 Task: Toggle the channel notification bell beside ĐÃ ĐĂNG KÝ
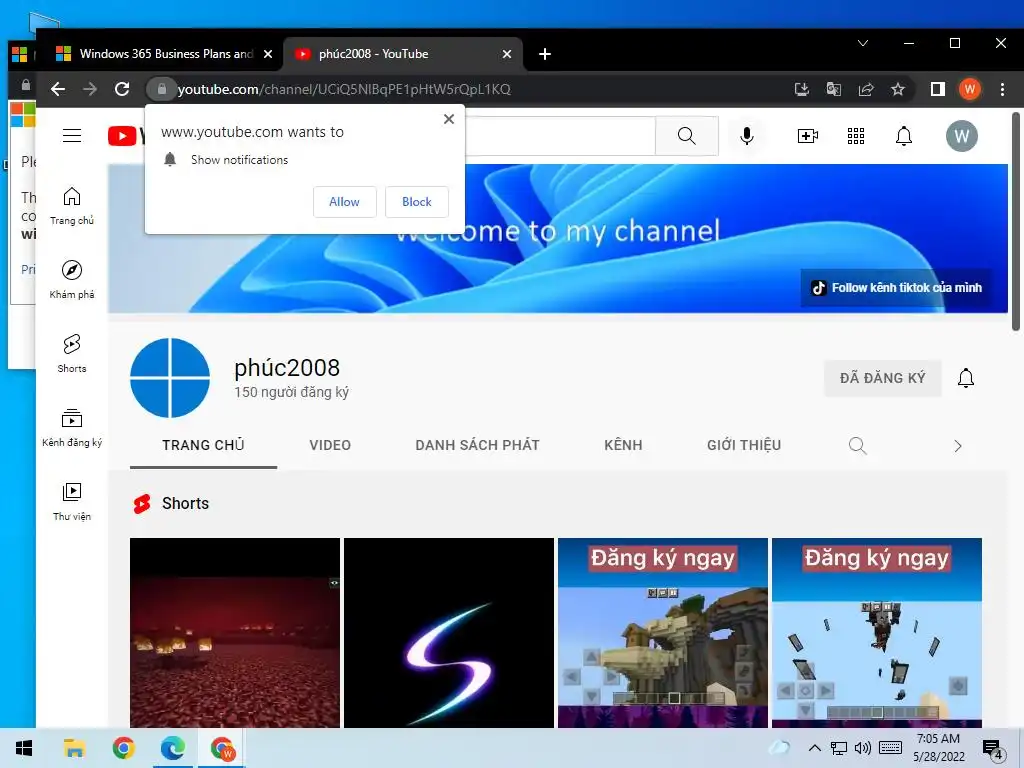(966, 378)
